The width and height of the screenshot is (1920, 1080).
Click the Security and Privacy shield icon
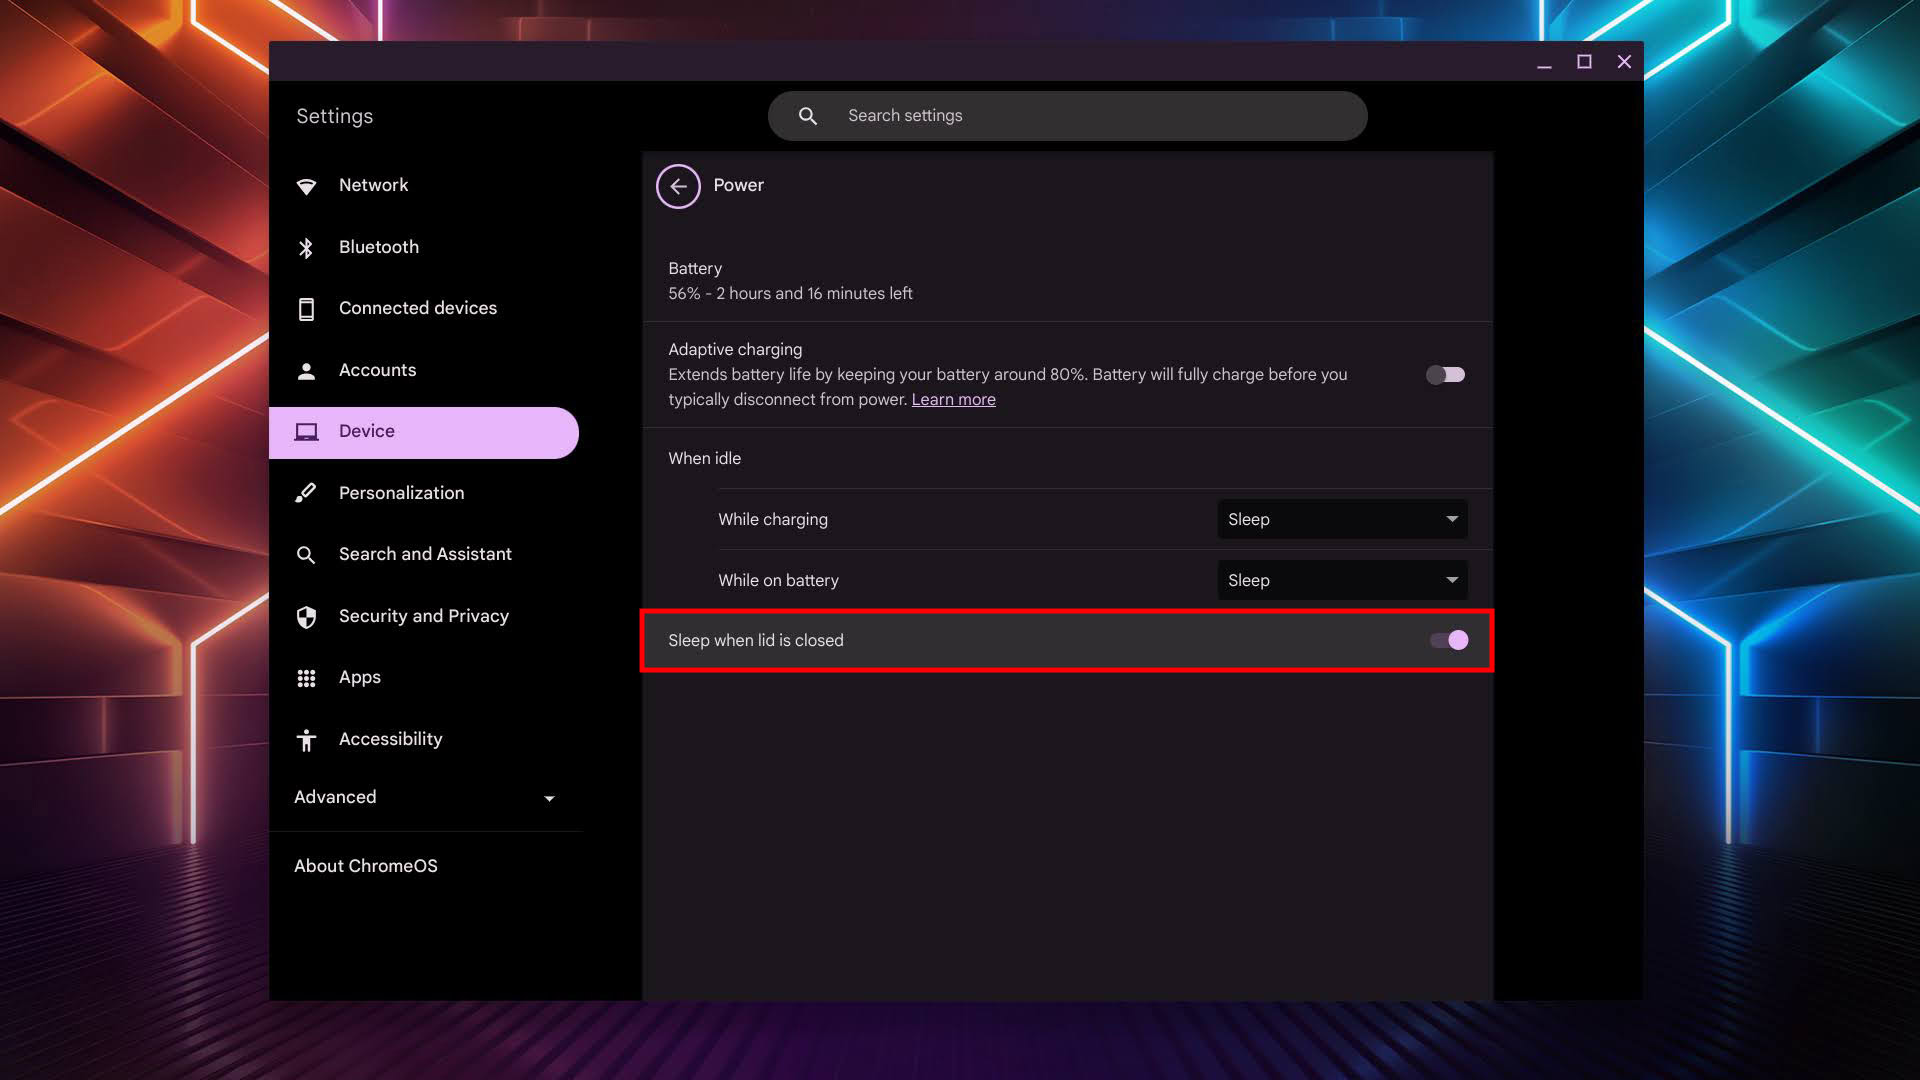pos(306,616)
